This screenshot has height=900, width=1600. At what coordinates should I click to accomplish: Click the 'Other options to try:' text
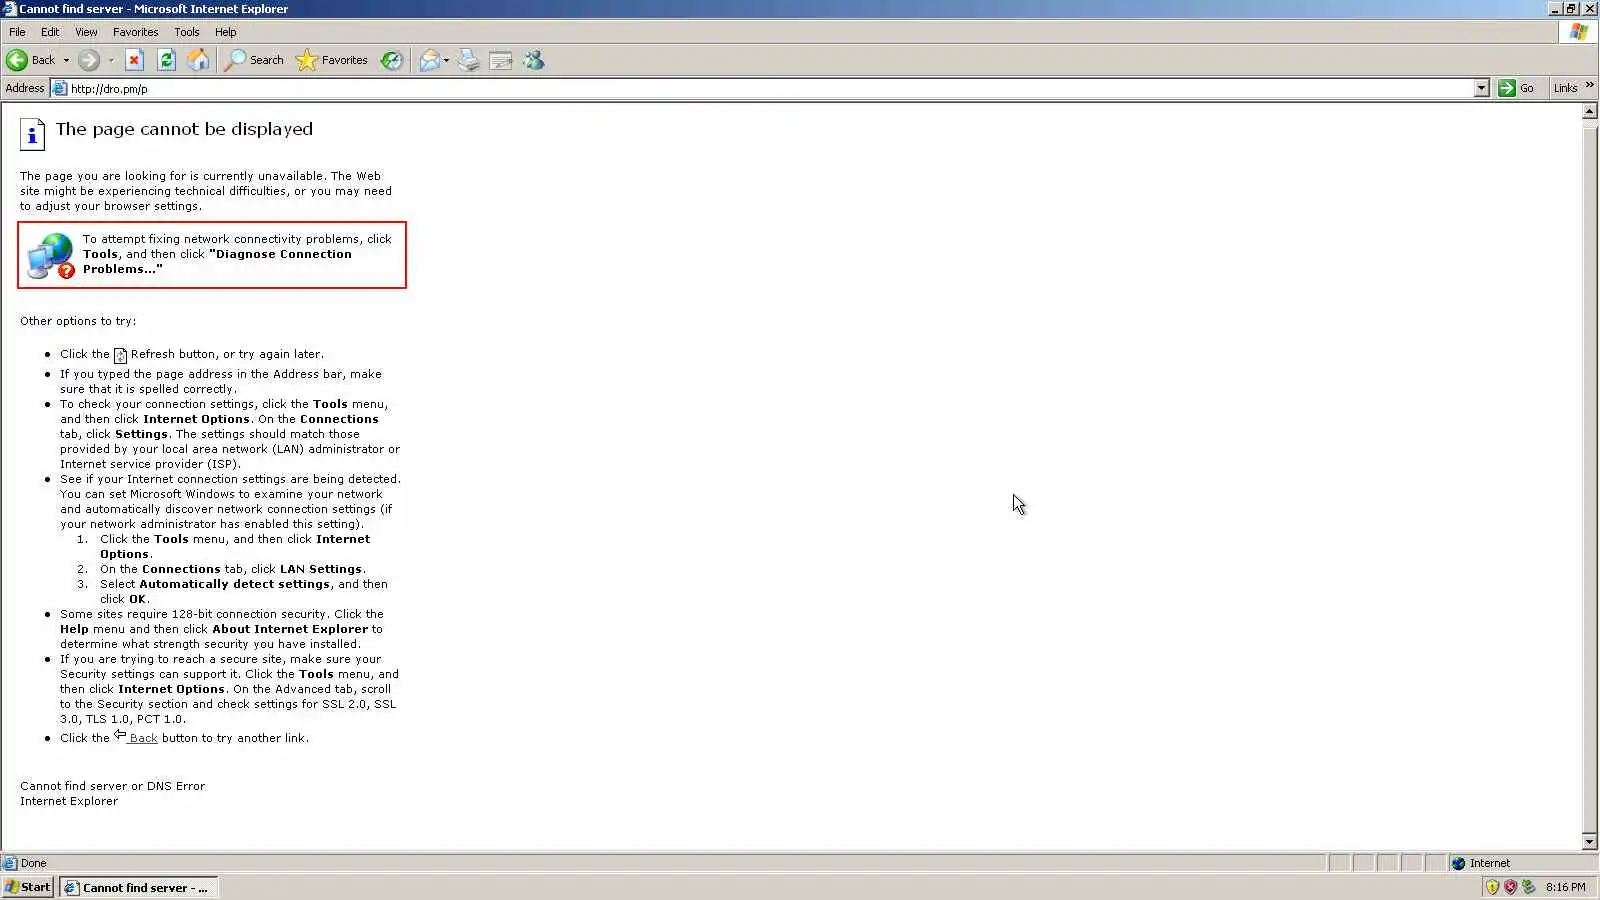[x=78, y=321]
